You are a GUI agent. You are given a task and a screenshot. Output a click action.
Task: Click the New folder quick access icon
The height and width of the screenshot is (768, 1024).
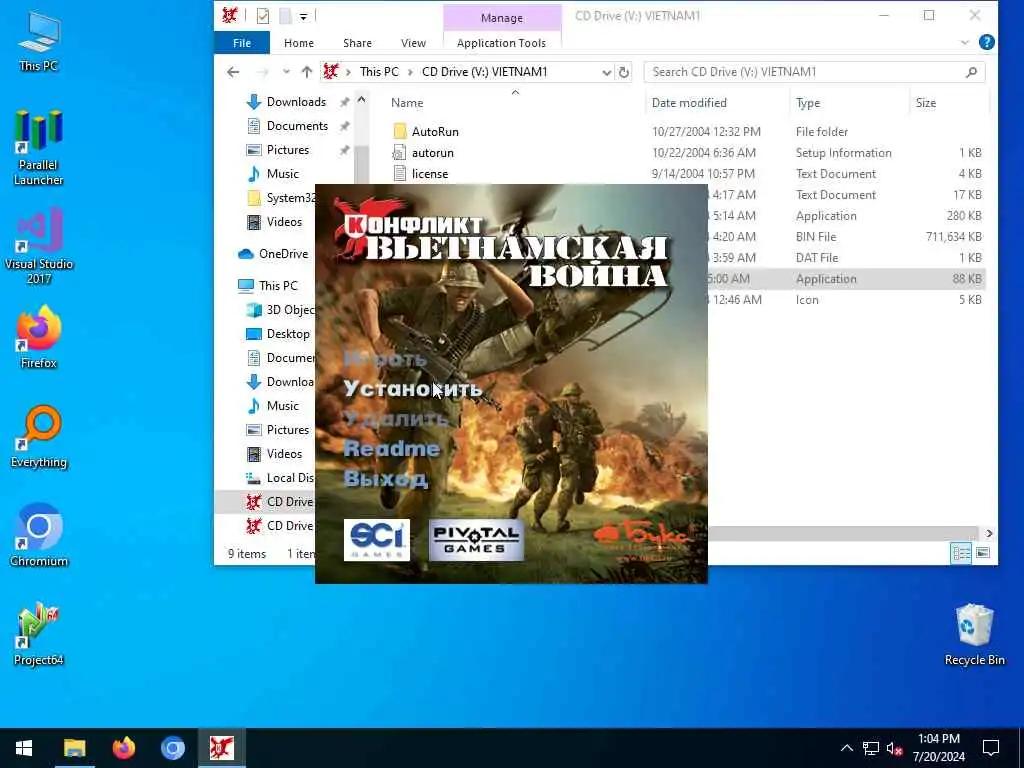pos(285,16)
